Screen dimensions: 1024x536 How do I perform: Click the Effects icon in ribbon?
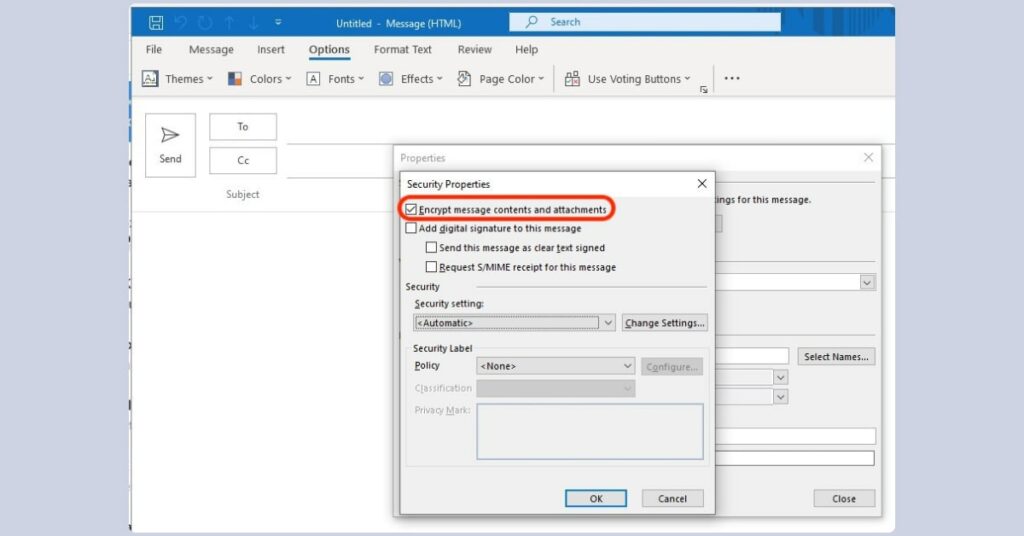coord(386,79)
